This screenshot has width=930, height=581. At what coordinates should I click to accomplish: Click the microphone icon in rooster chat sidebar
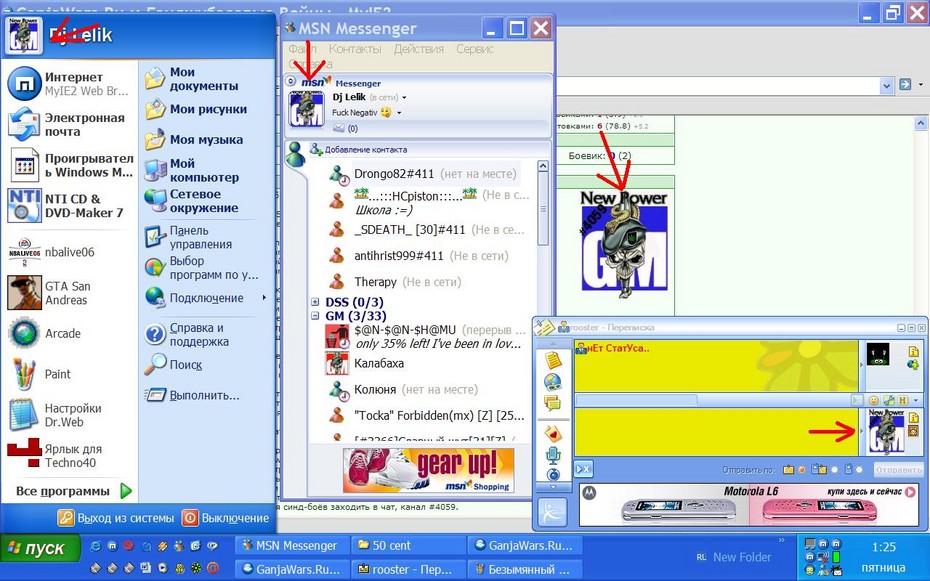click(553, 455)
